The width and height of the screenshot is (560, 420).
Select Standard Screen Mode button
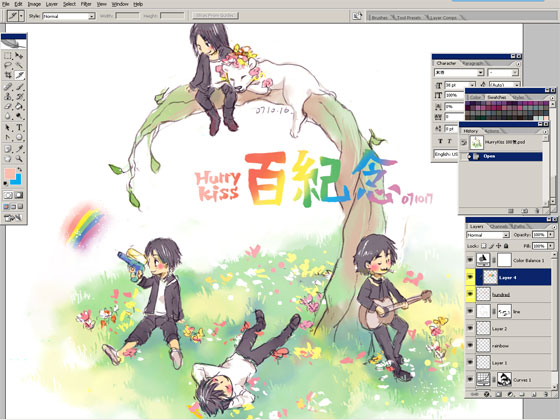6,207
